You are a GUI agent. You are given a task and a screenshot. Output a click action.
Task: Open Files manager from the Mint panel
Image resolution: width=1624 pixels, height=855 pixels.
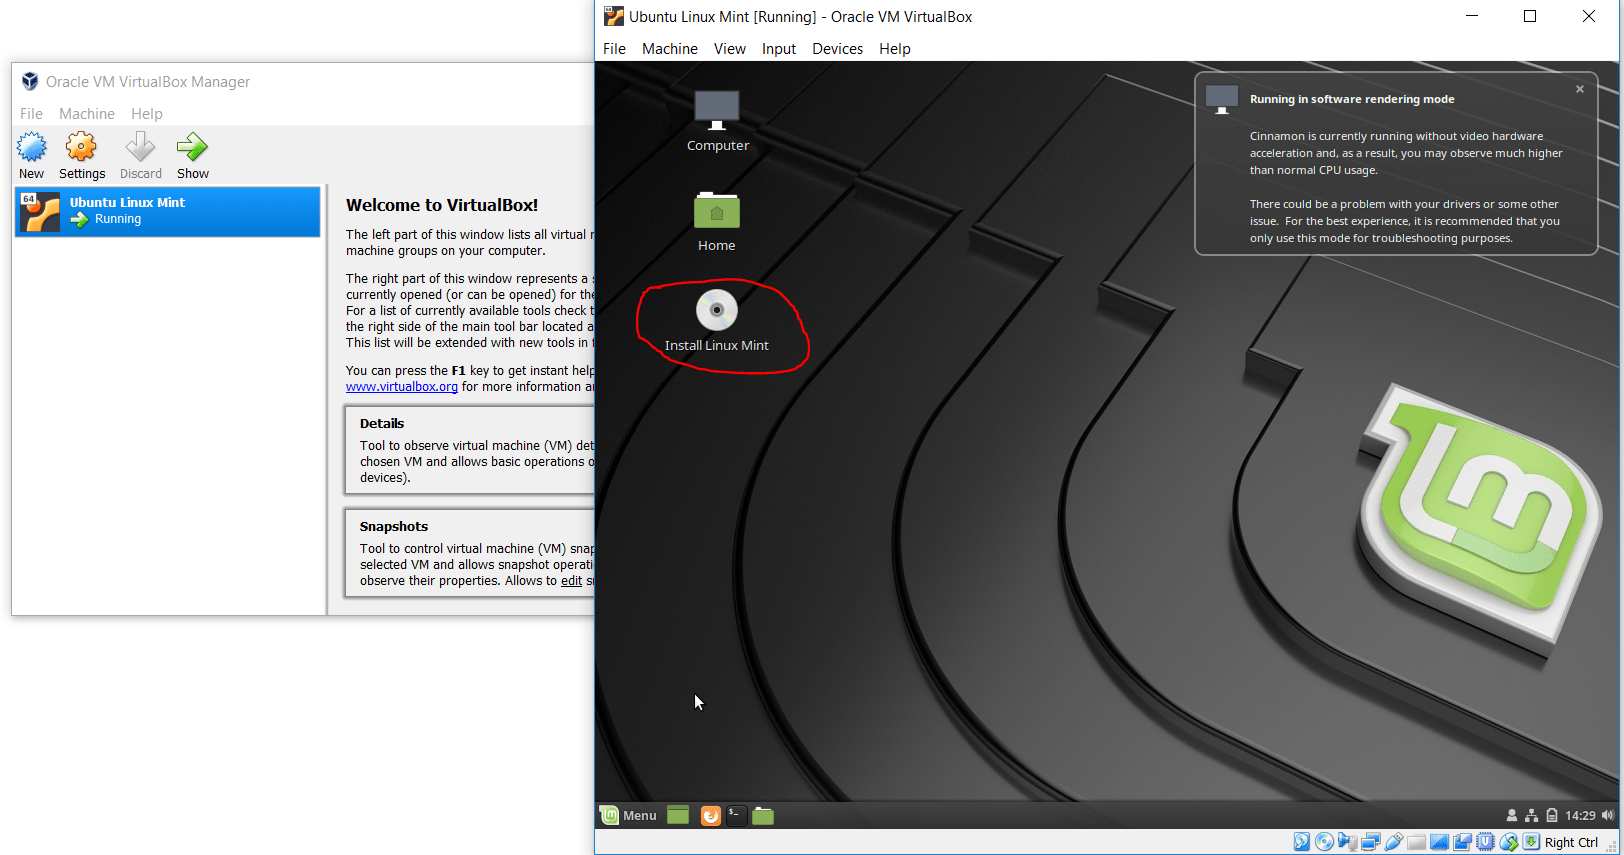(x=763, y=815)
